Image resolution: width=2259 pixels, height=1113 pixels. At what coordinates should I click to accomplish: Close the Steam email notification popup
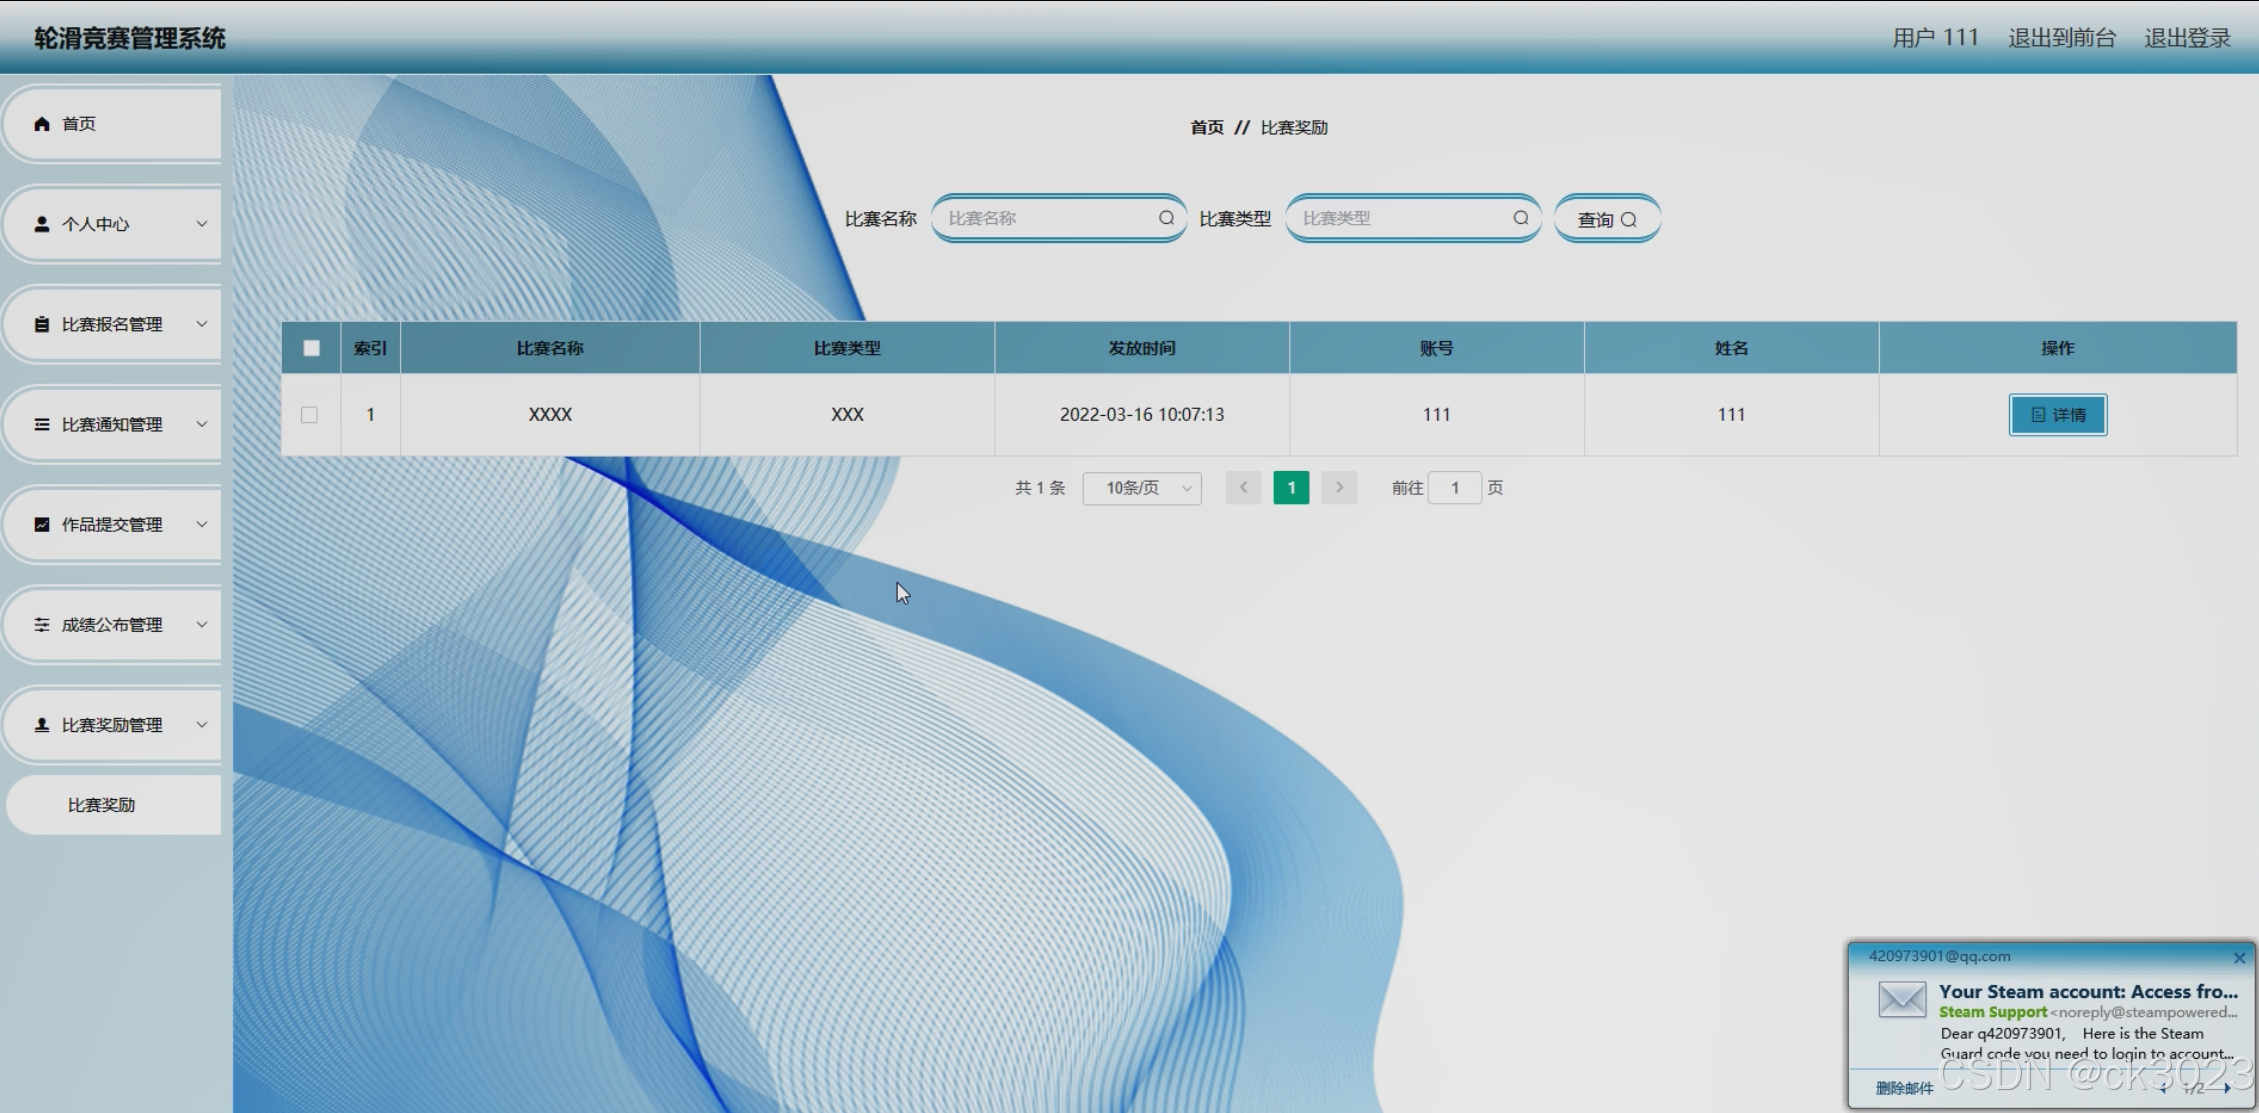[x=2239, y=958]
